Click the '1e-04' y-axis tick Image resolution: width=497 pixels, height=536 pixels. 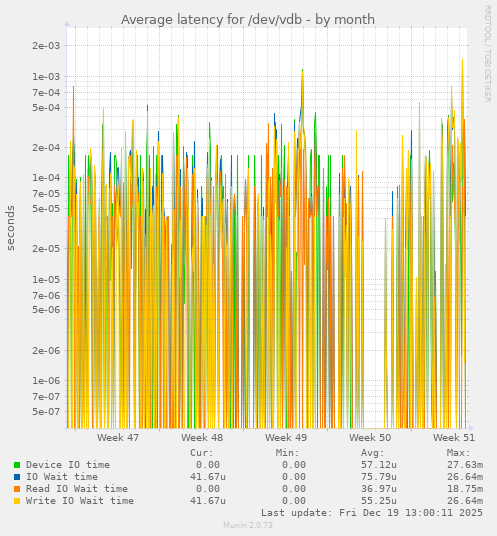pyautogui.click(x=46, y=178)
